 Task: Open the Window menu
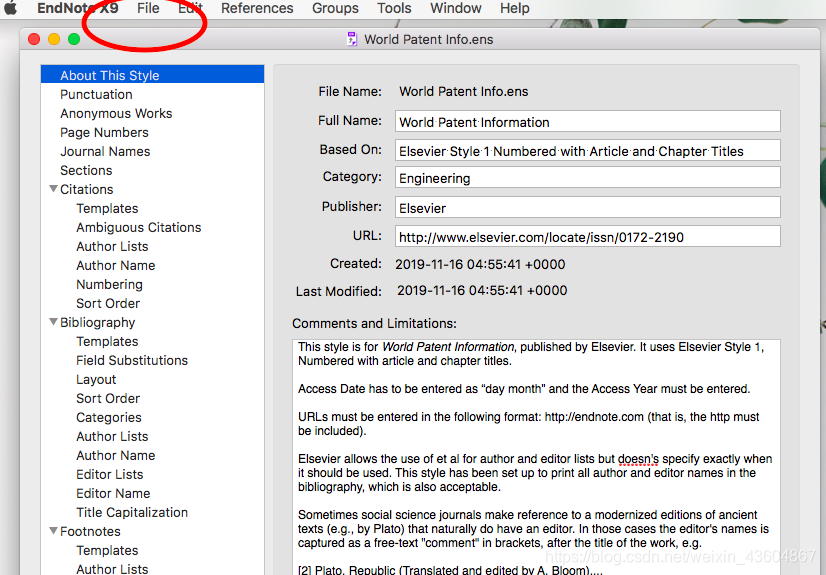coord(456,8)
